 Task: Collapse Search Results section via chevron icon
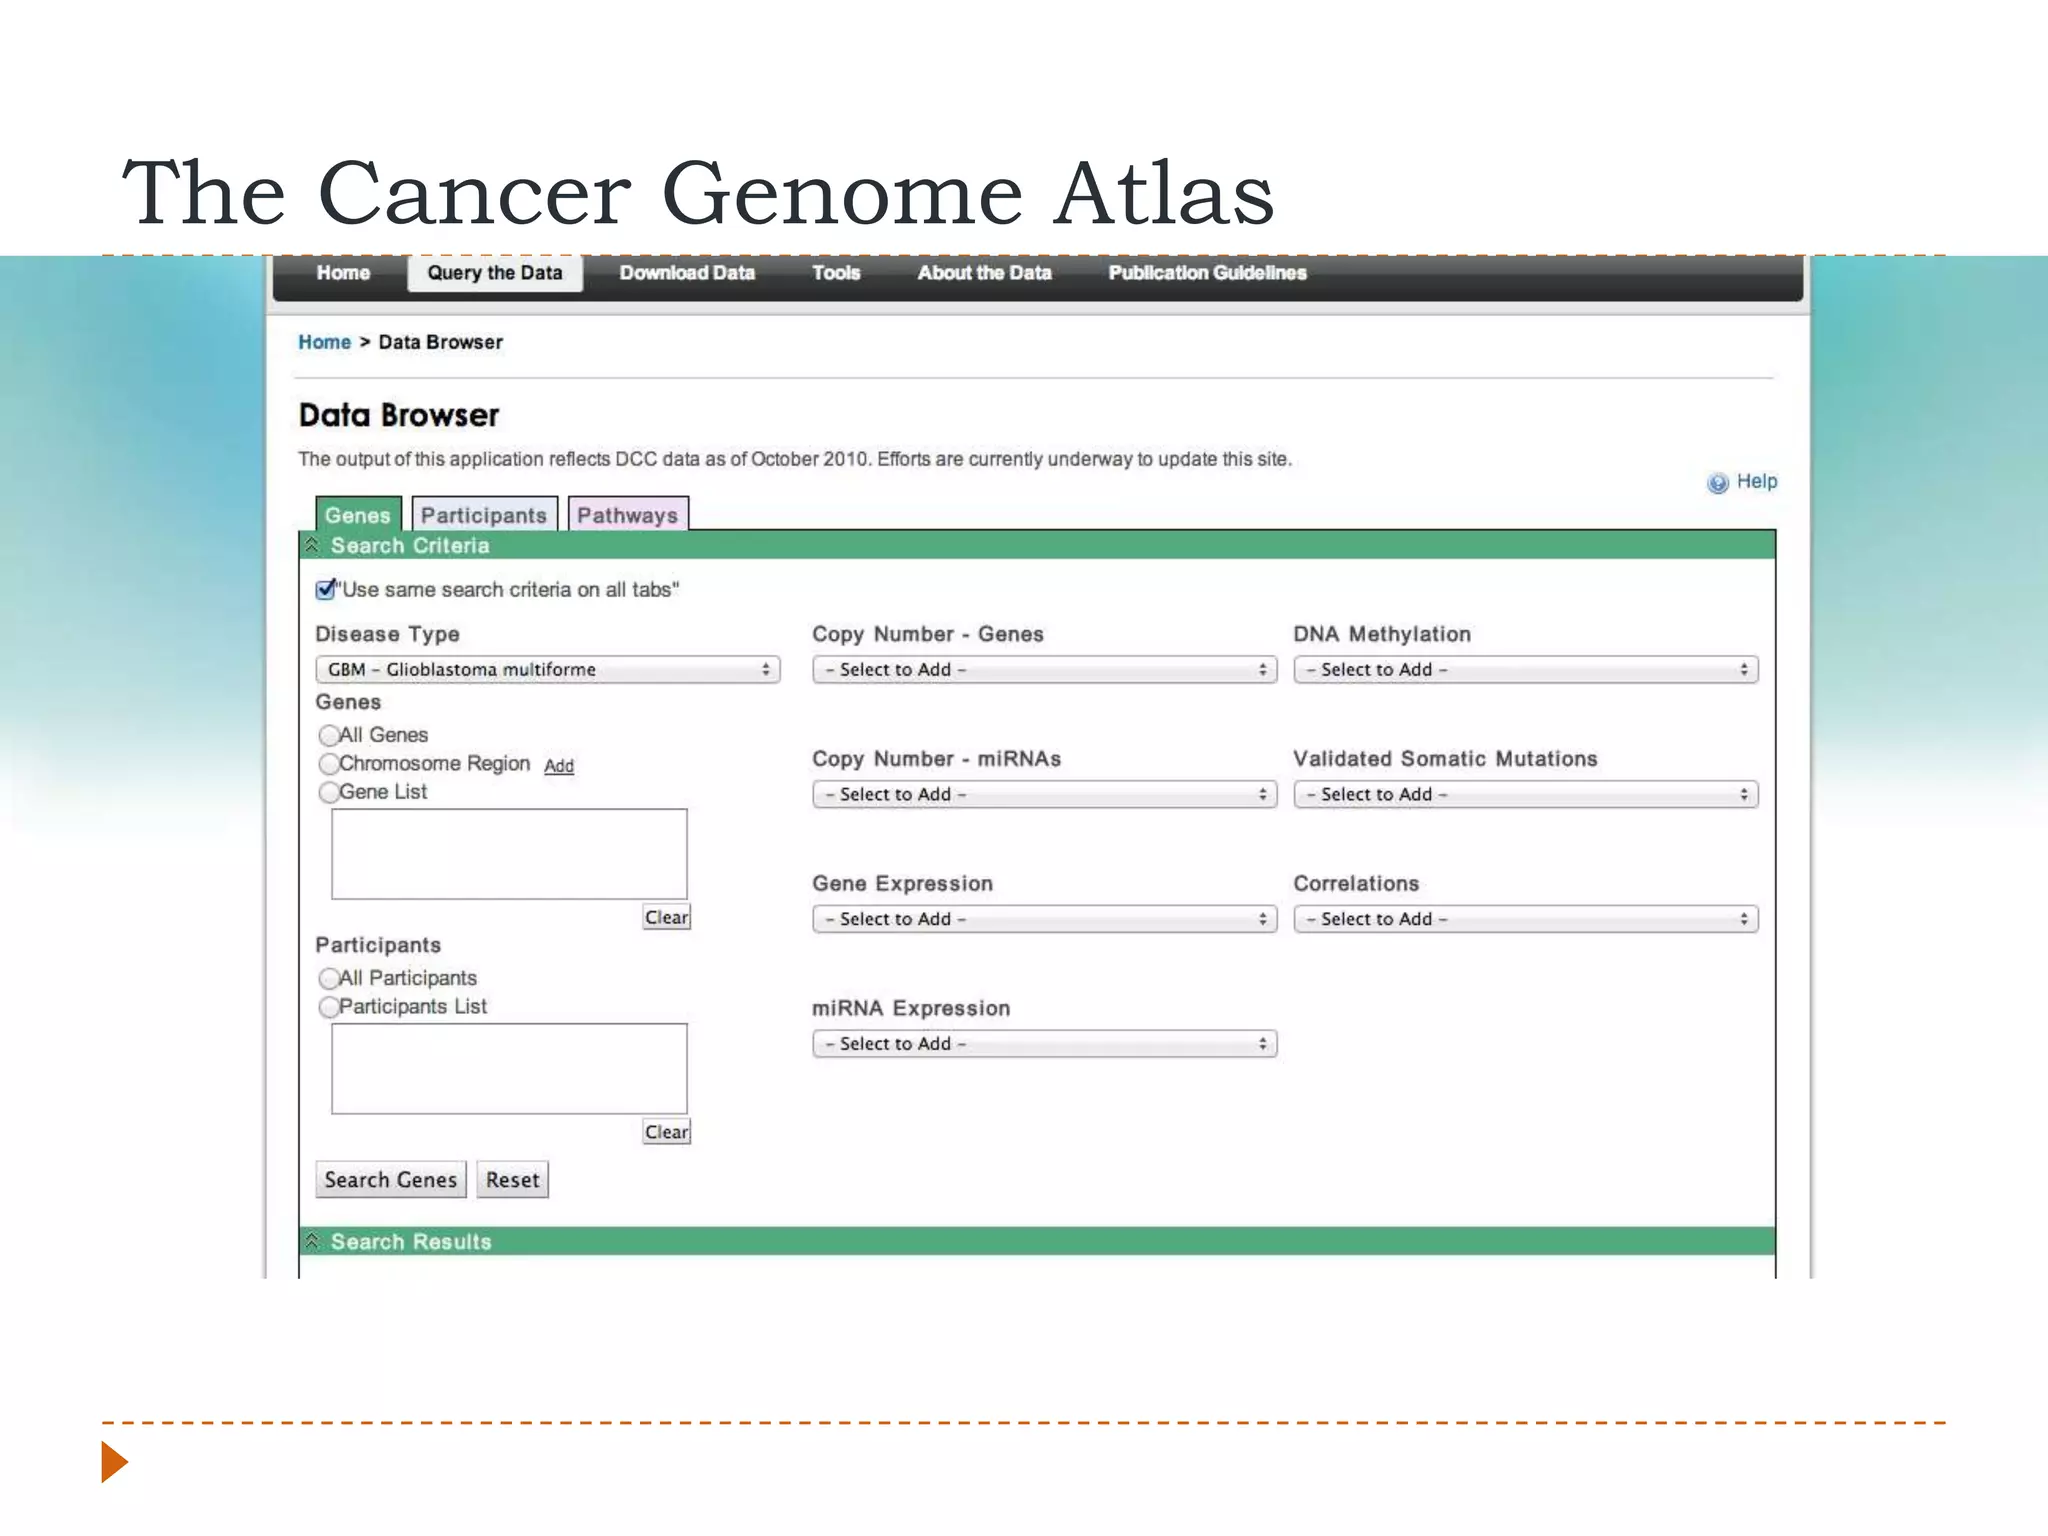(312, 1241)
